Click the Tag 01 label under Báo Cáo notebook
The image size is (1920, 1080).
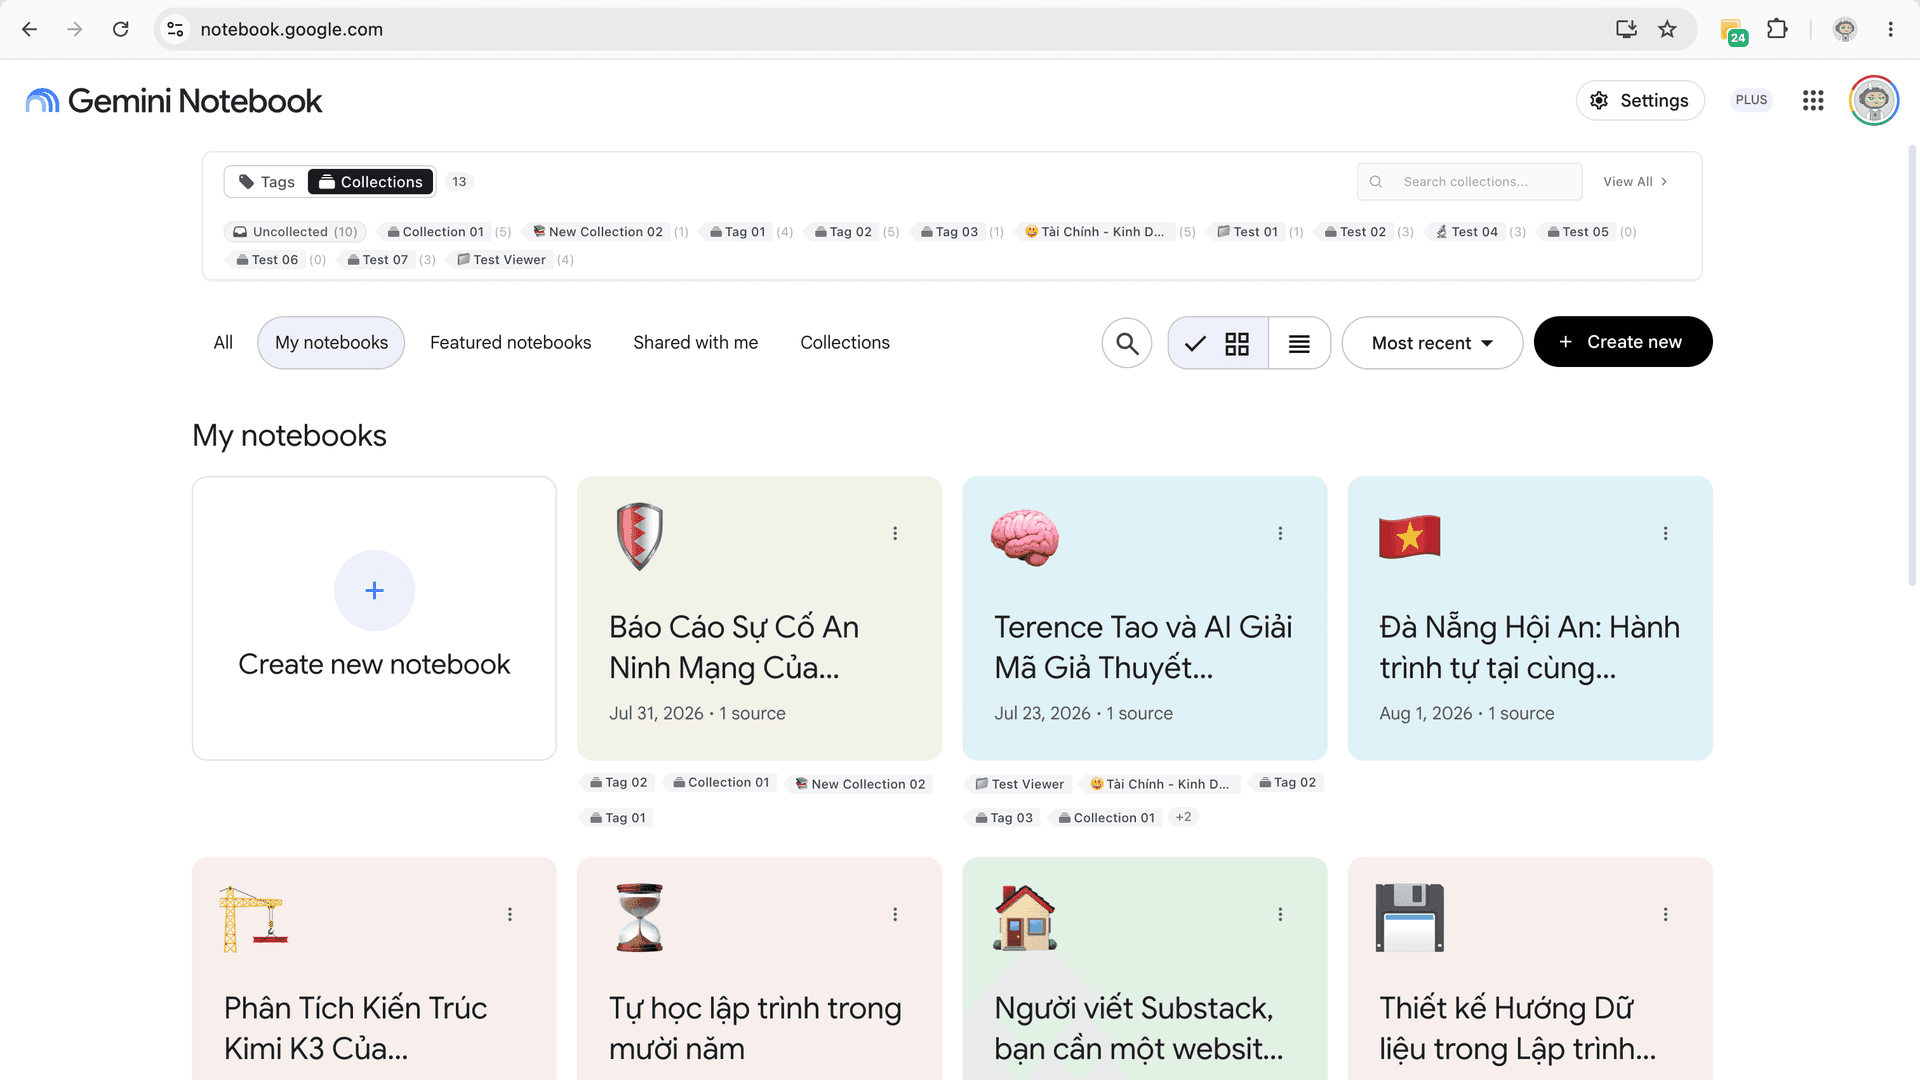coord(618,818)
